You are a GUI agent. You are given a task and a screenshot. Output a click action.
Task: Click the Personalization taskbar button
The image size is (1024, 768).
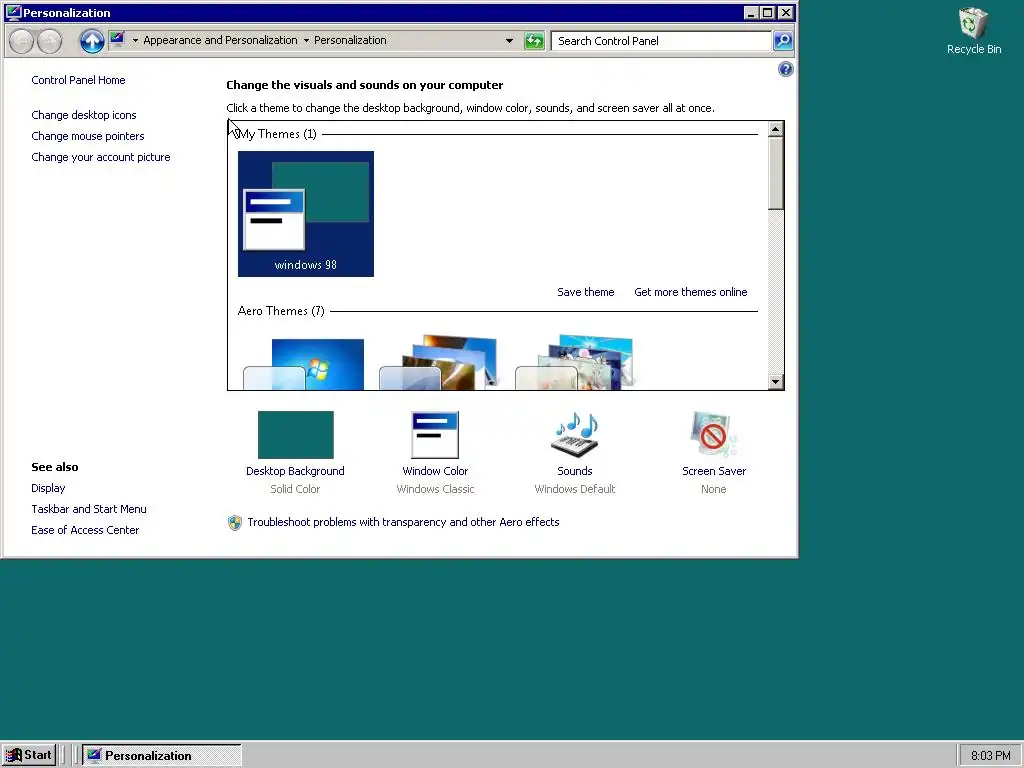[x=162, y=755]
